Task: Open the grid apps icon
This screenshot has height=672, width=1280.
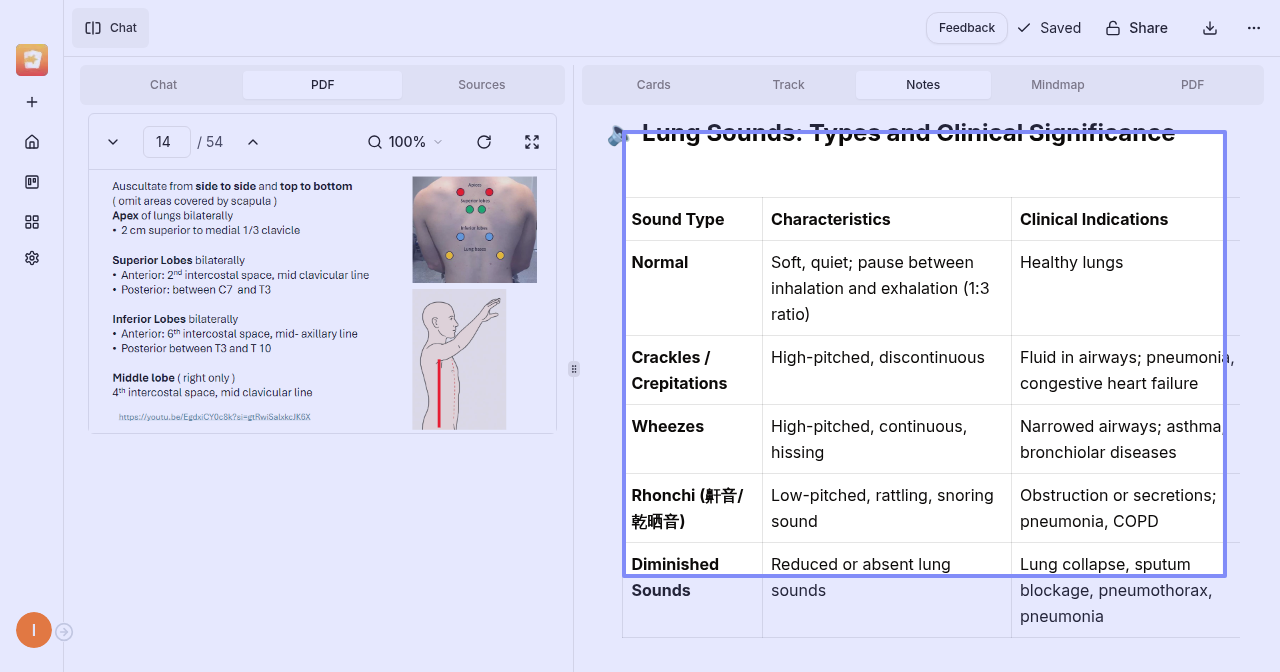Action: [32, 222]
